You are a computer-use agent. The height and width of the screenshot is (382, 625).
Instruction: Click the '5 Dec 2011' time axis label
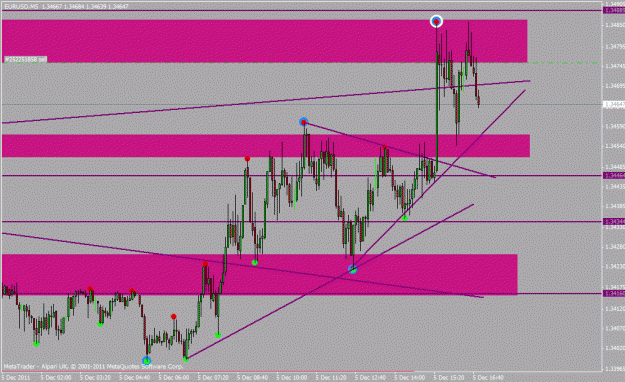tap(16, 377)
